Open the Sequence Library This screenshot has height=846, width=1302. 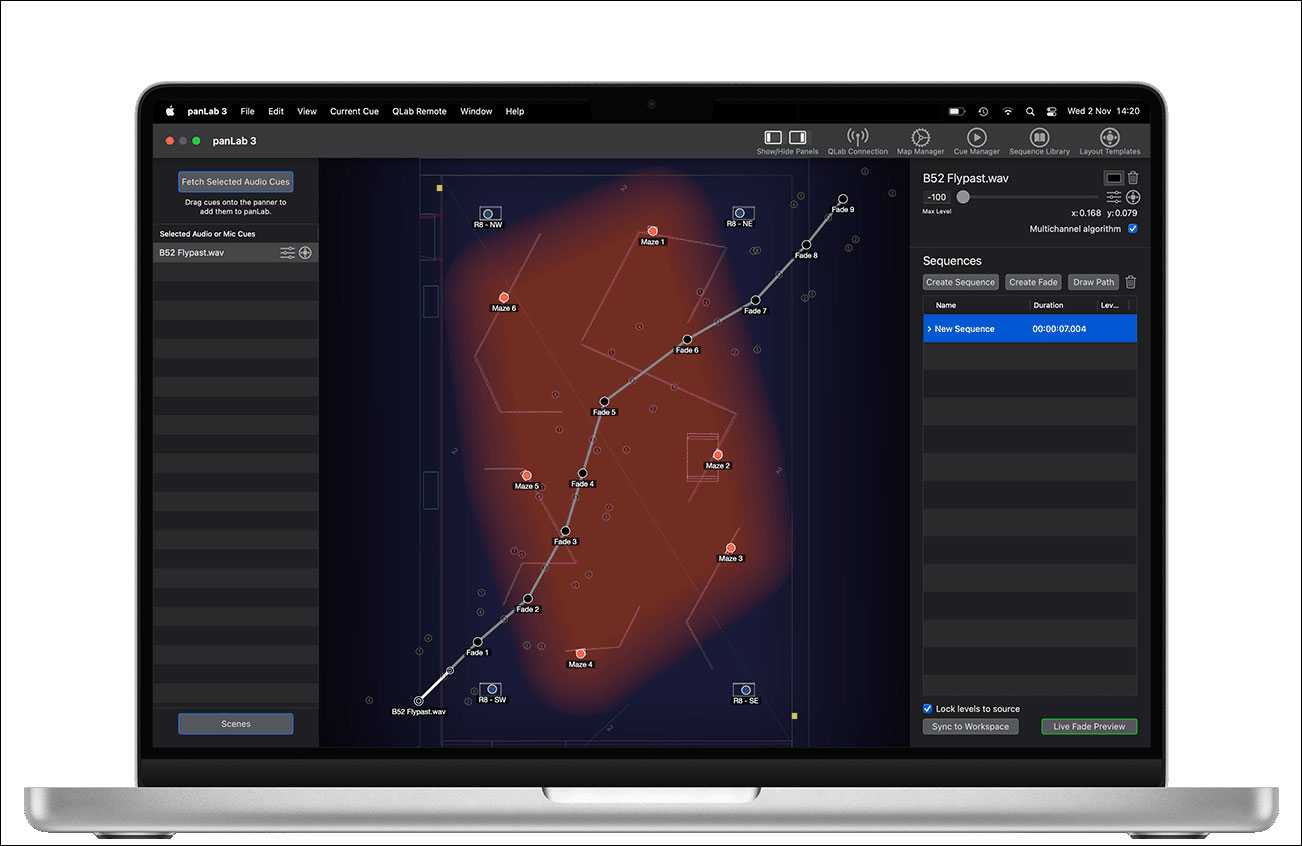coord(1038,137)
